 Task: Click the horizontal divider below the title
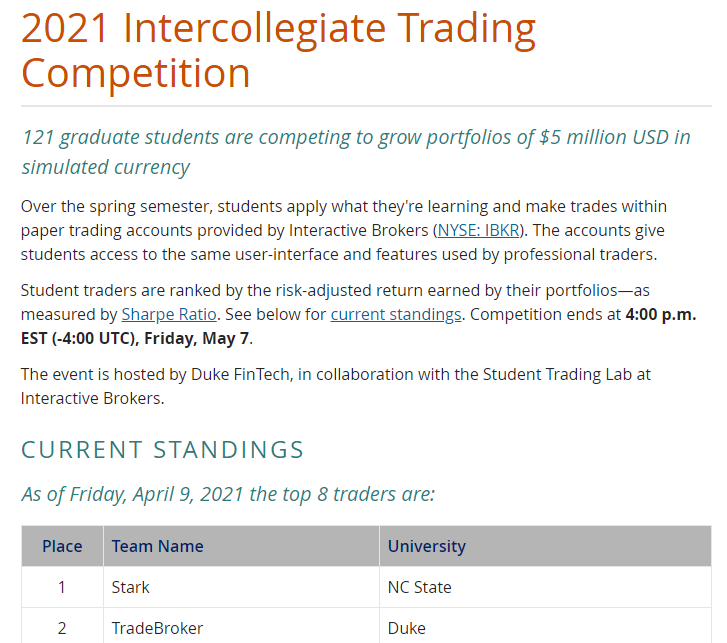tap(366, 106)
